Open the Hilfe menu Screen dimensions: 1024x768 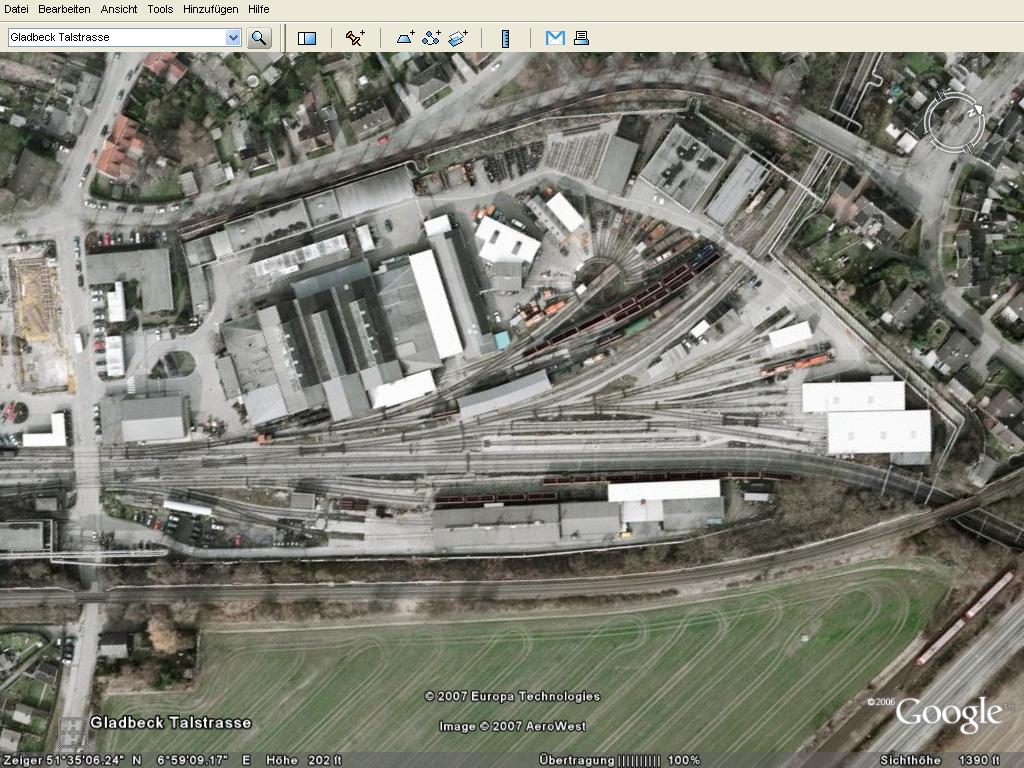[x=258, y=9]
